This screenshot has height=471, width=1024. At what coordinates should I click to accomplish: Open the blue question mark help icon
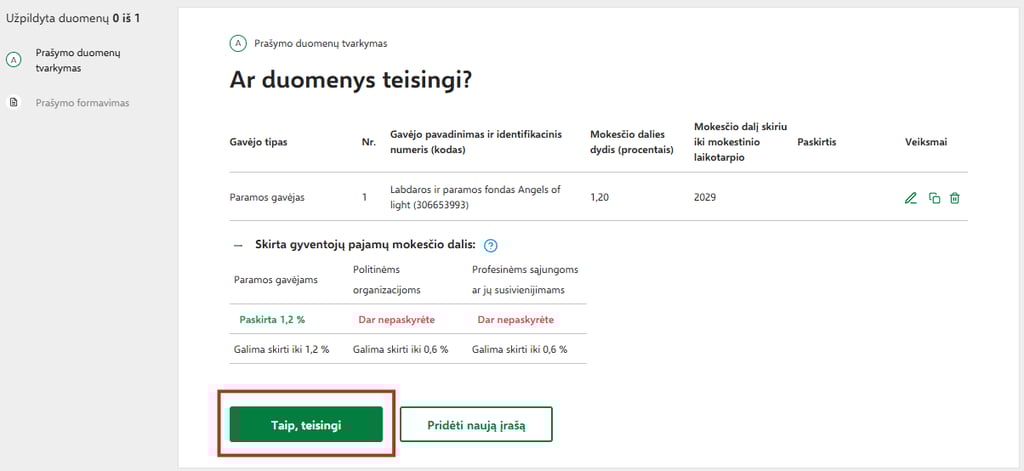pos(491,245)
